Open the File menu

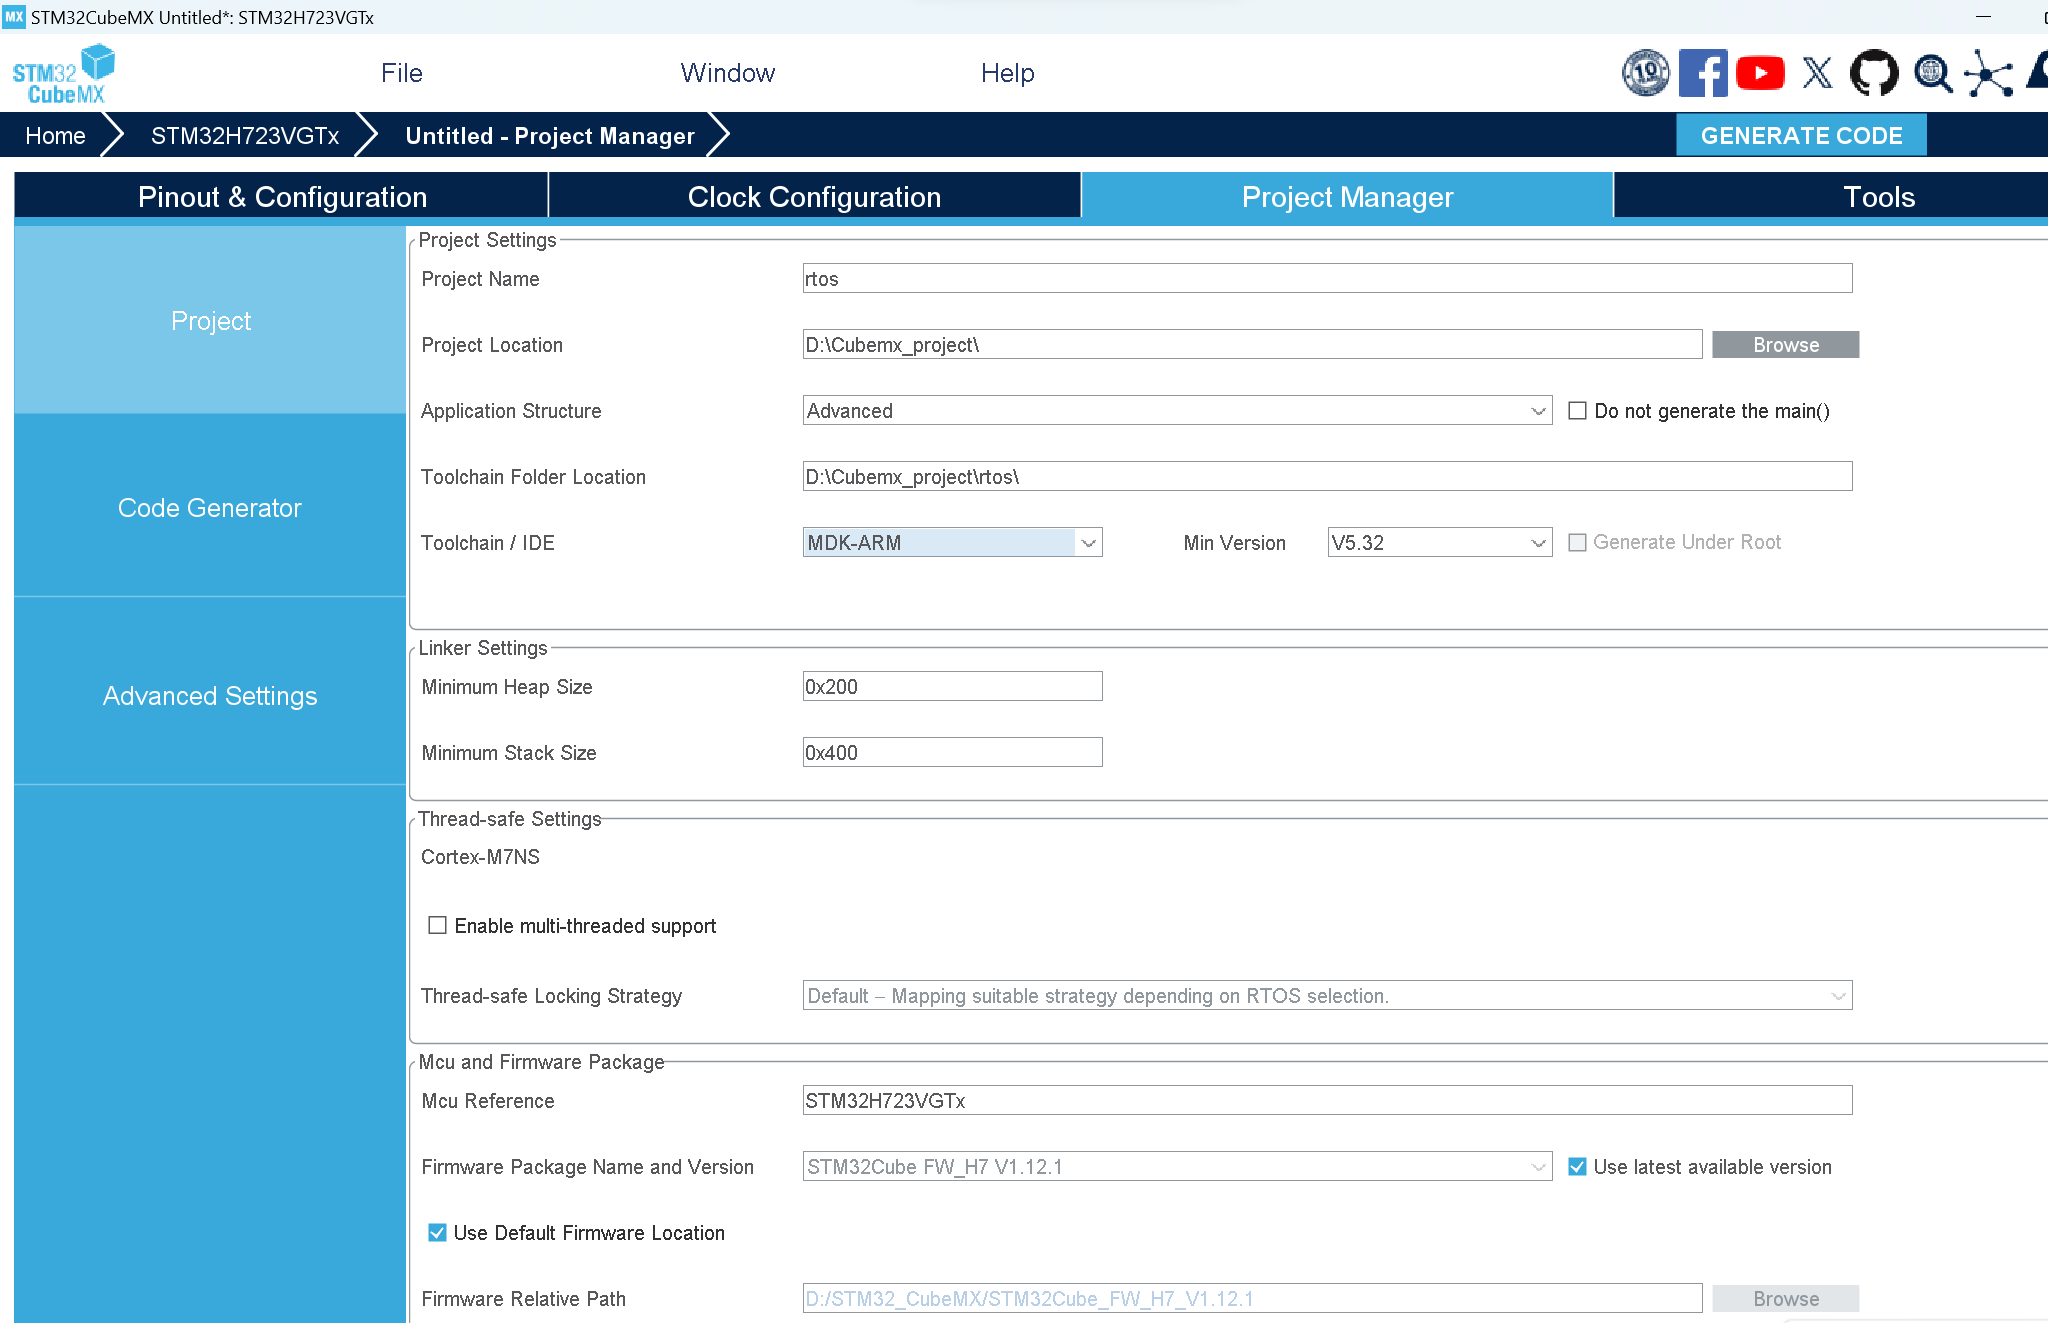click(401, 73)
